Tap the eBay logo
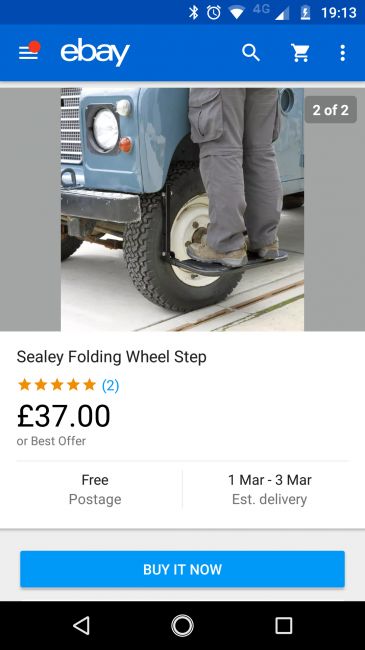Viewport: 365px width, 650px height. click(95, 52)
